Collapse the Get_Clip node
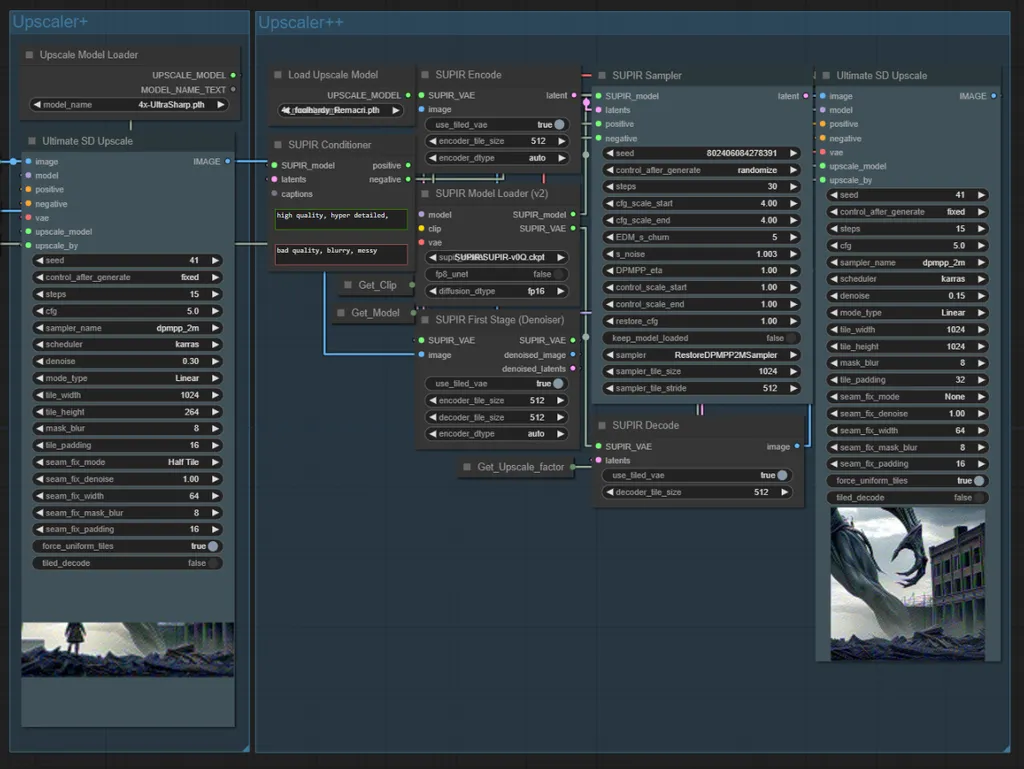Screen dimensions: 1024x769 [348, 285]
